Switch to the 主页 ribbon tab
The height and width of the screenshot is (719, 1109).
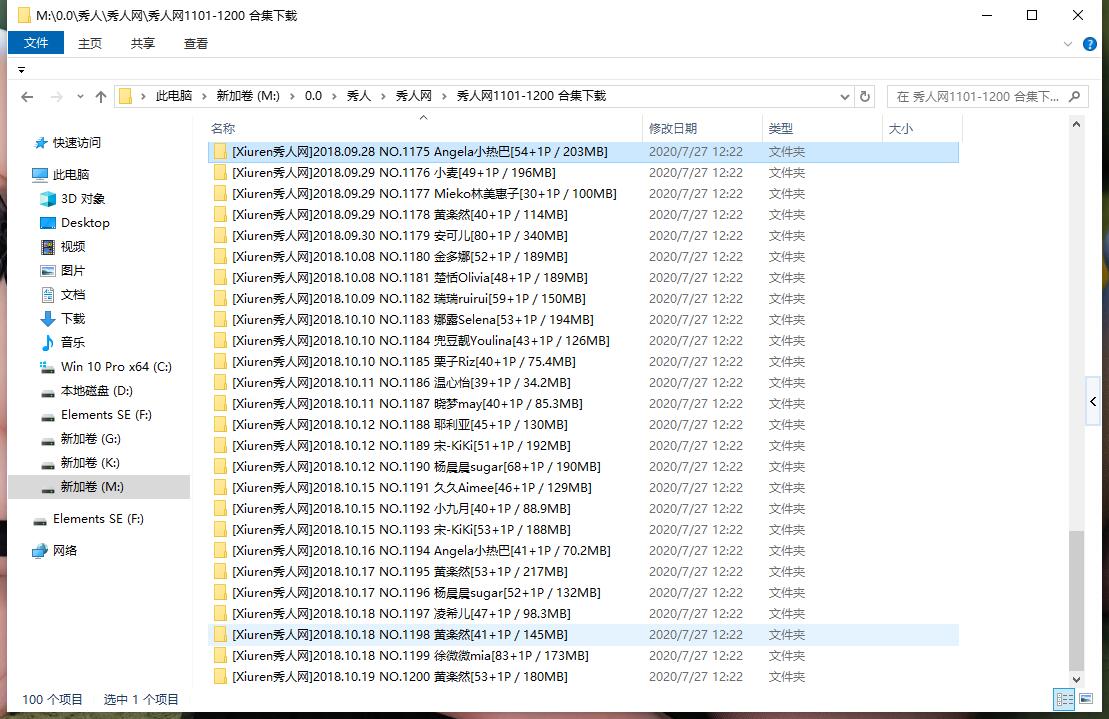(x=90, y=44)
